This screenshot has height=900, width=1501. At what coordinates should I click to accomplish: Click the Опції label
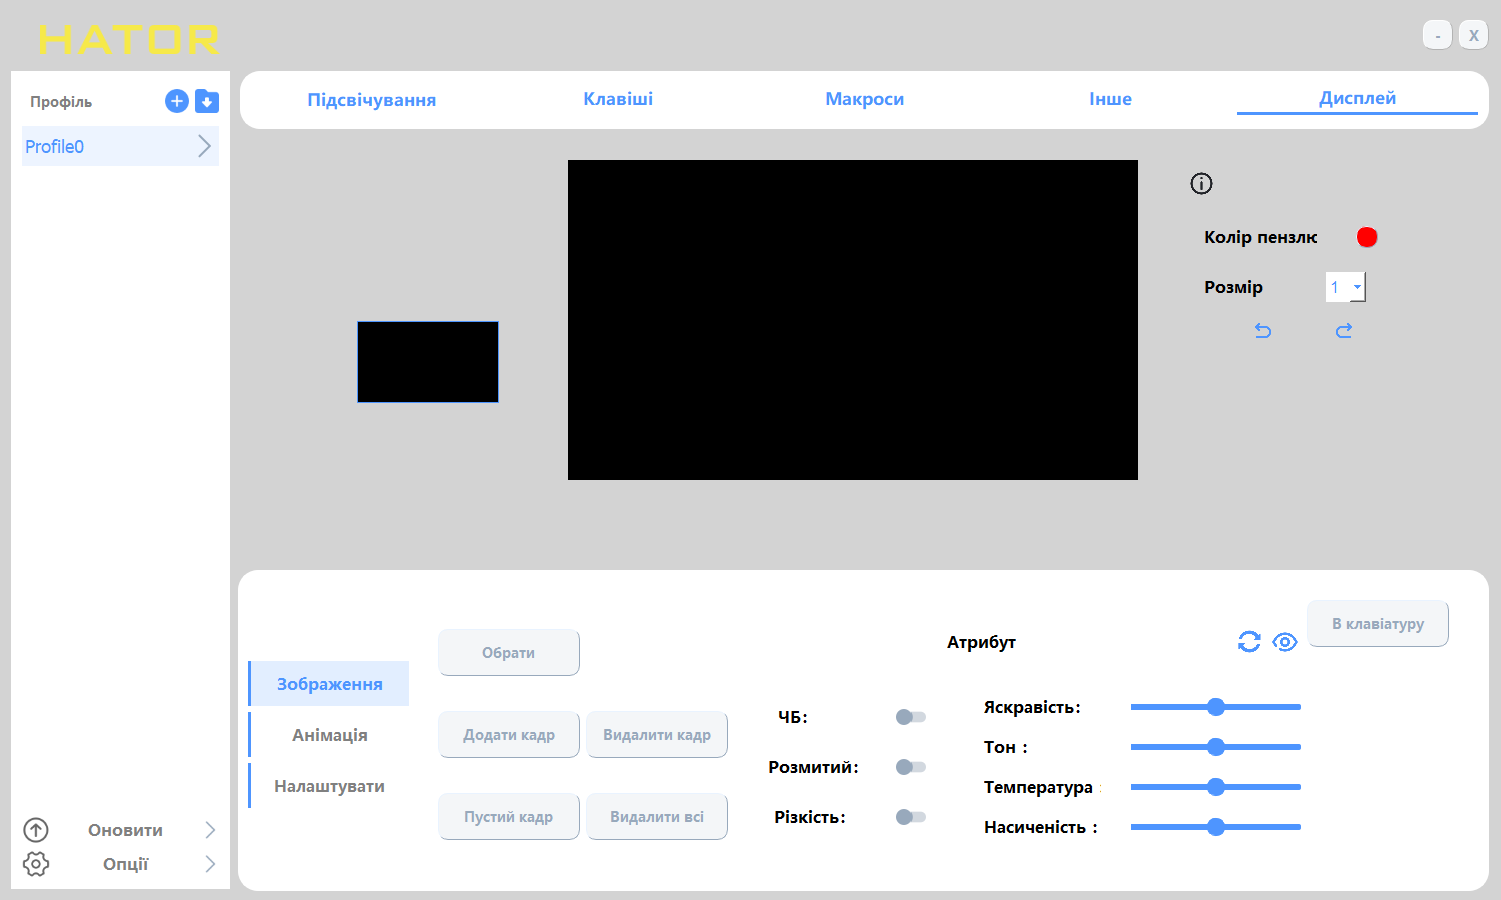point(125,864)
